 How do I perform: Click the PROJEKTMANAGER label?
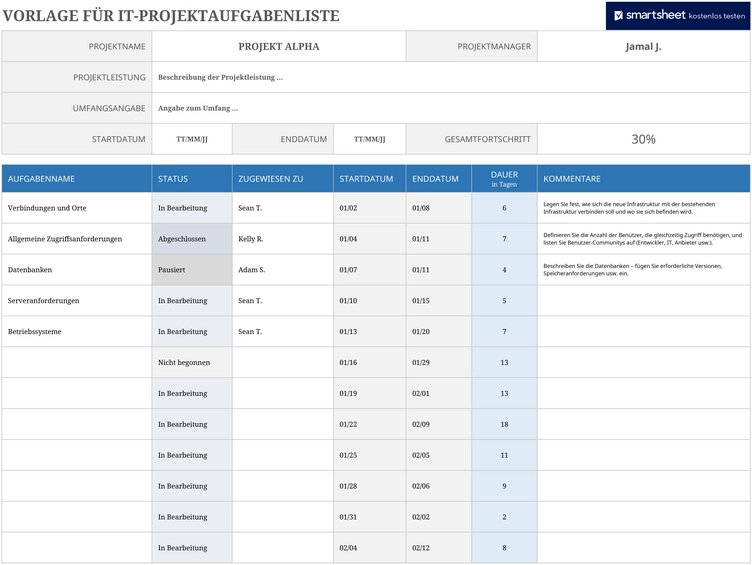pos(494,47)
